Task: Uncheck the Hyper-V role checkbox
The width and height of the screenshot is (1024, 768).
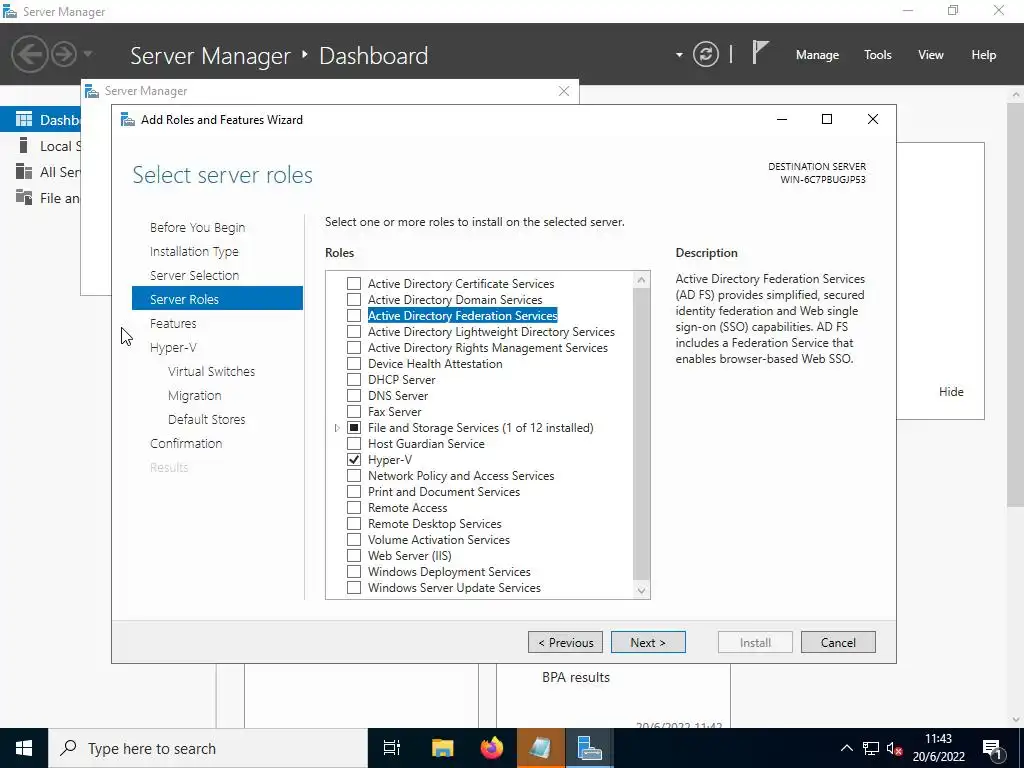Action: (354, 460)
